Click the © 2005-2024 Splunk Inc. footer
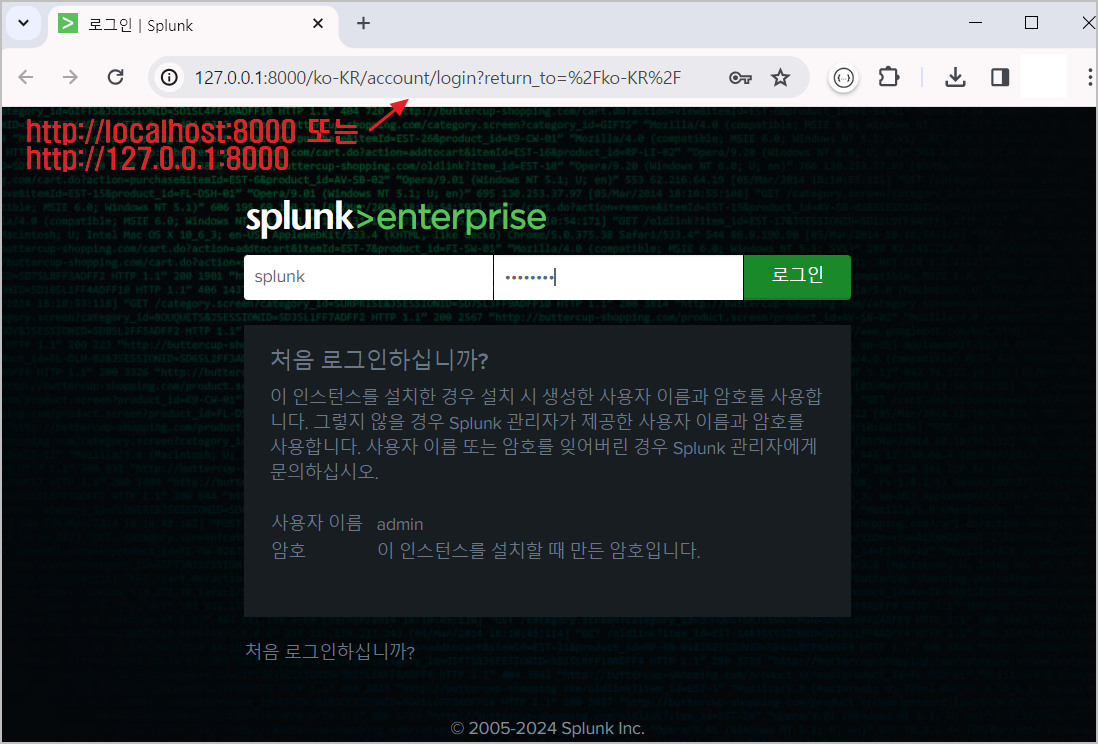Viewport: 1098px width, 744px height. tap(548, 729)
